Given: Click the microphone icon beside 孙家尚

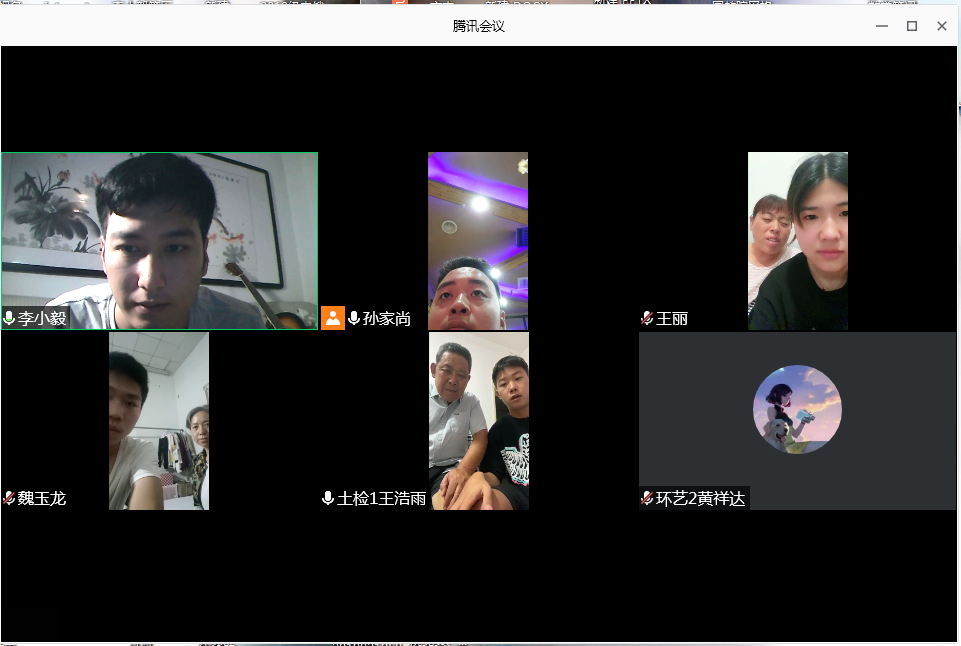Looking at the screenshot, I should [x=354, y=319].
